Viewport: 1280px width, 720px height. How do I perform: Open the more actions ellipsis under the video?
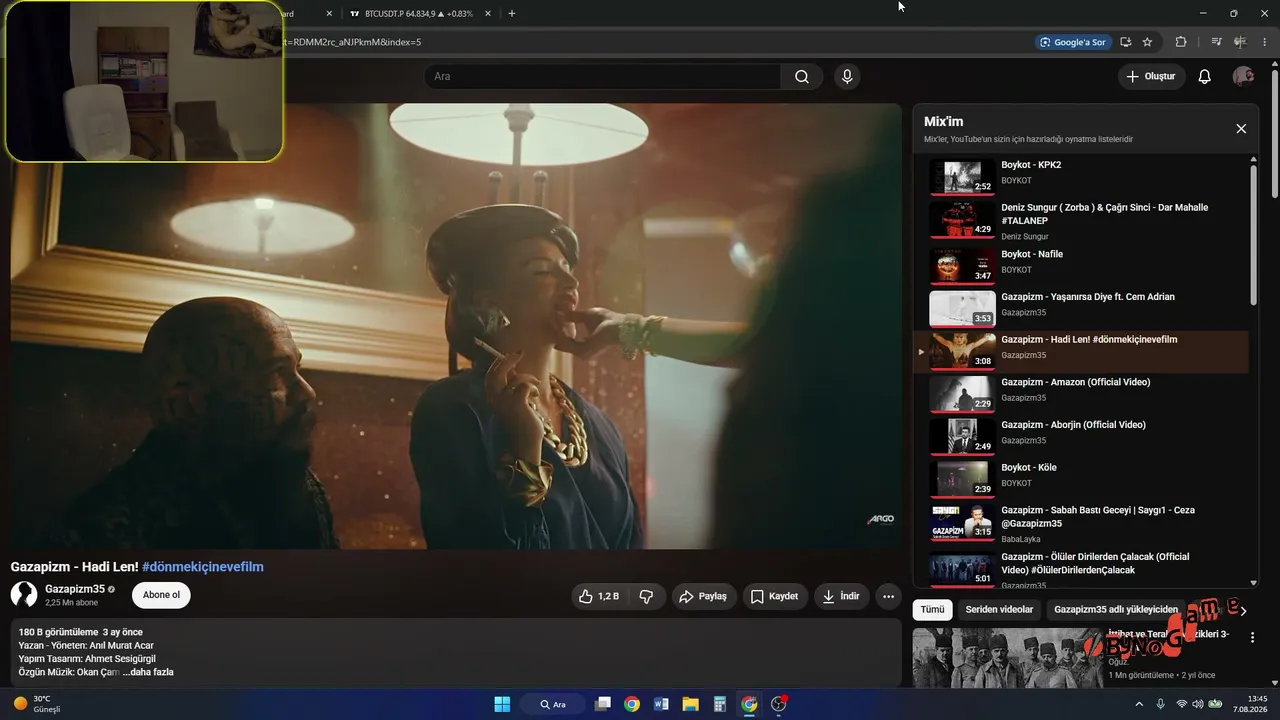tap(888, 596)
